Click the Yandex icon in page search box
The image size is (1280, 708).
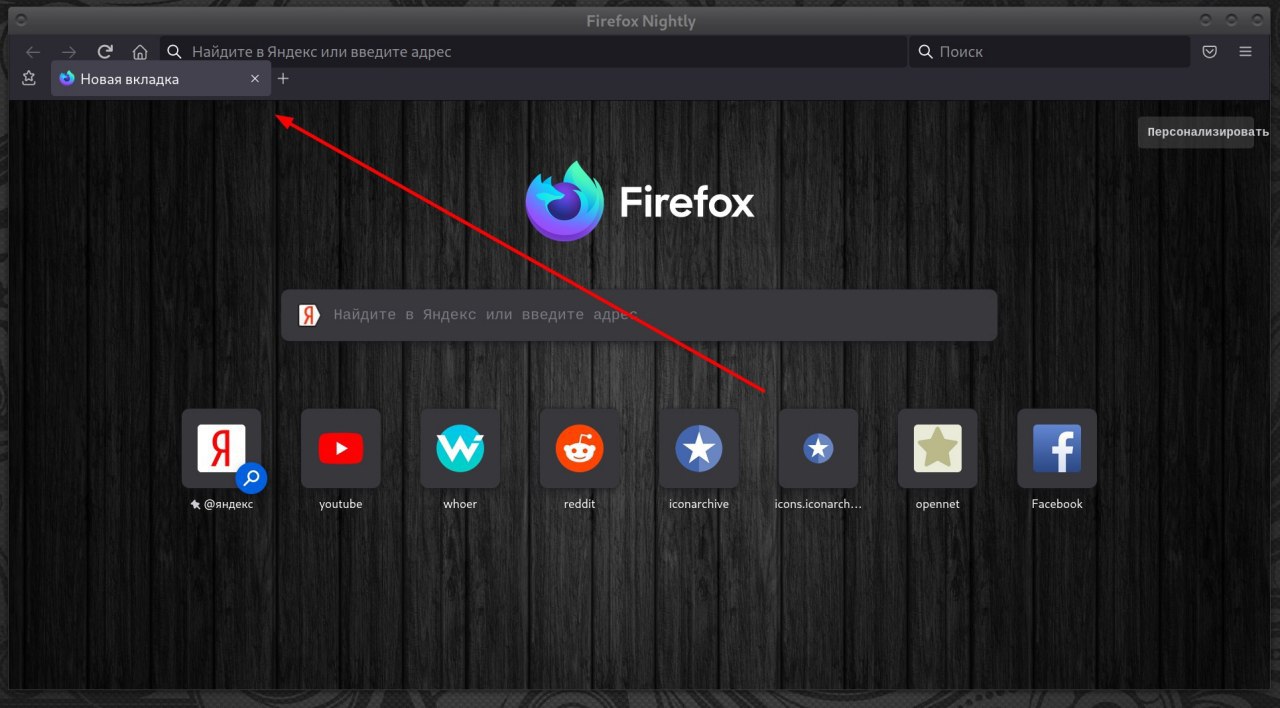point(309,315)
